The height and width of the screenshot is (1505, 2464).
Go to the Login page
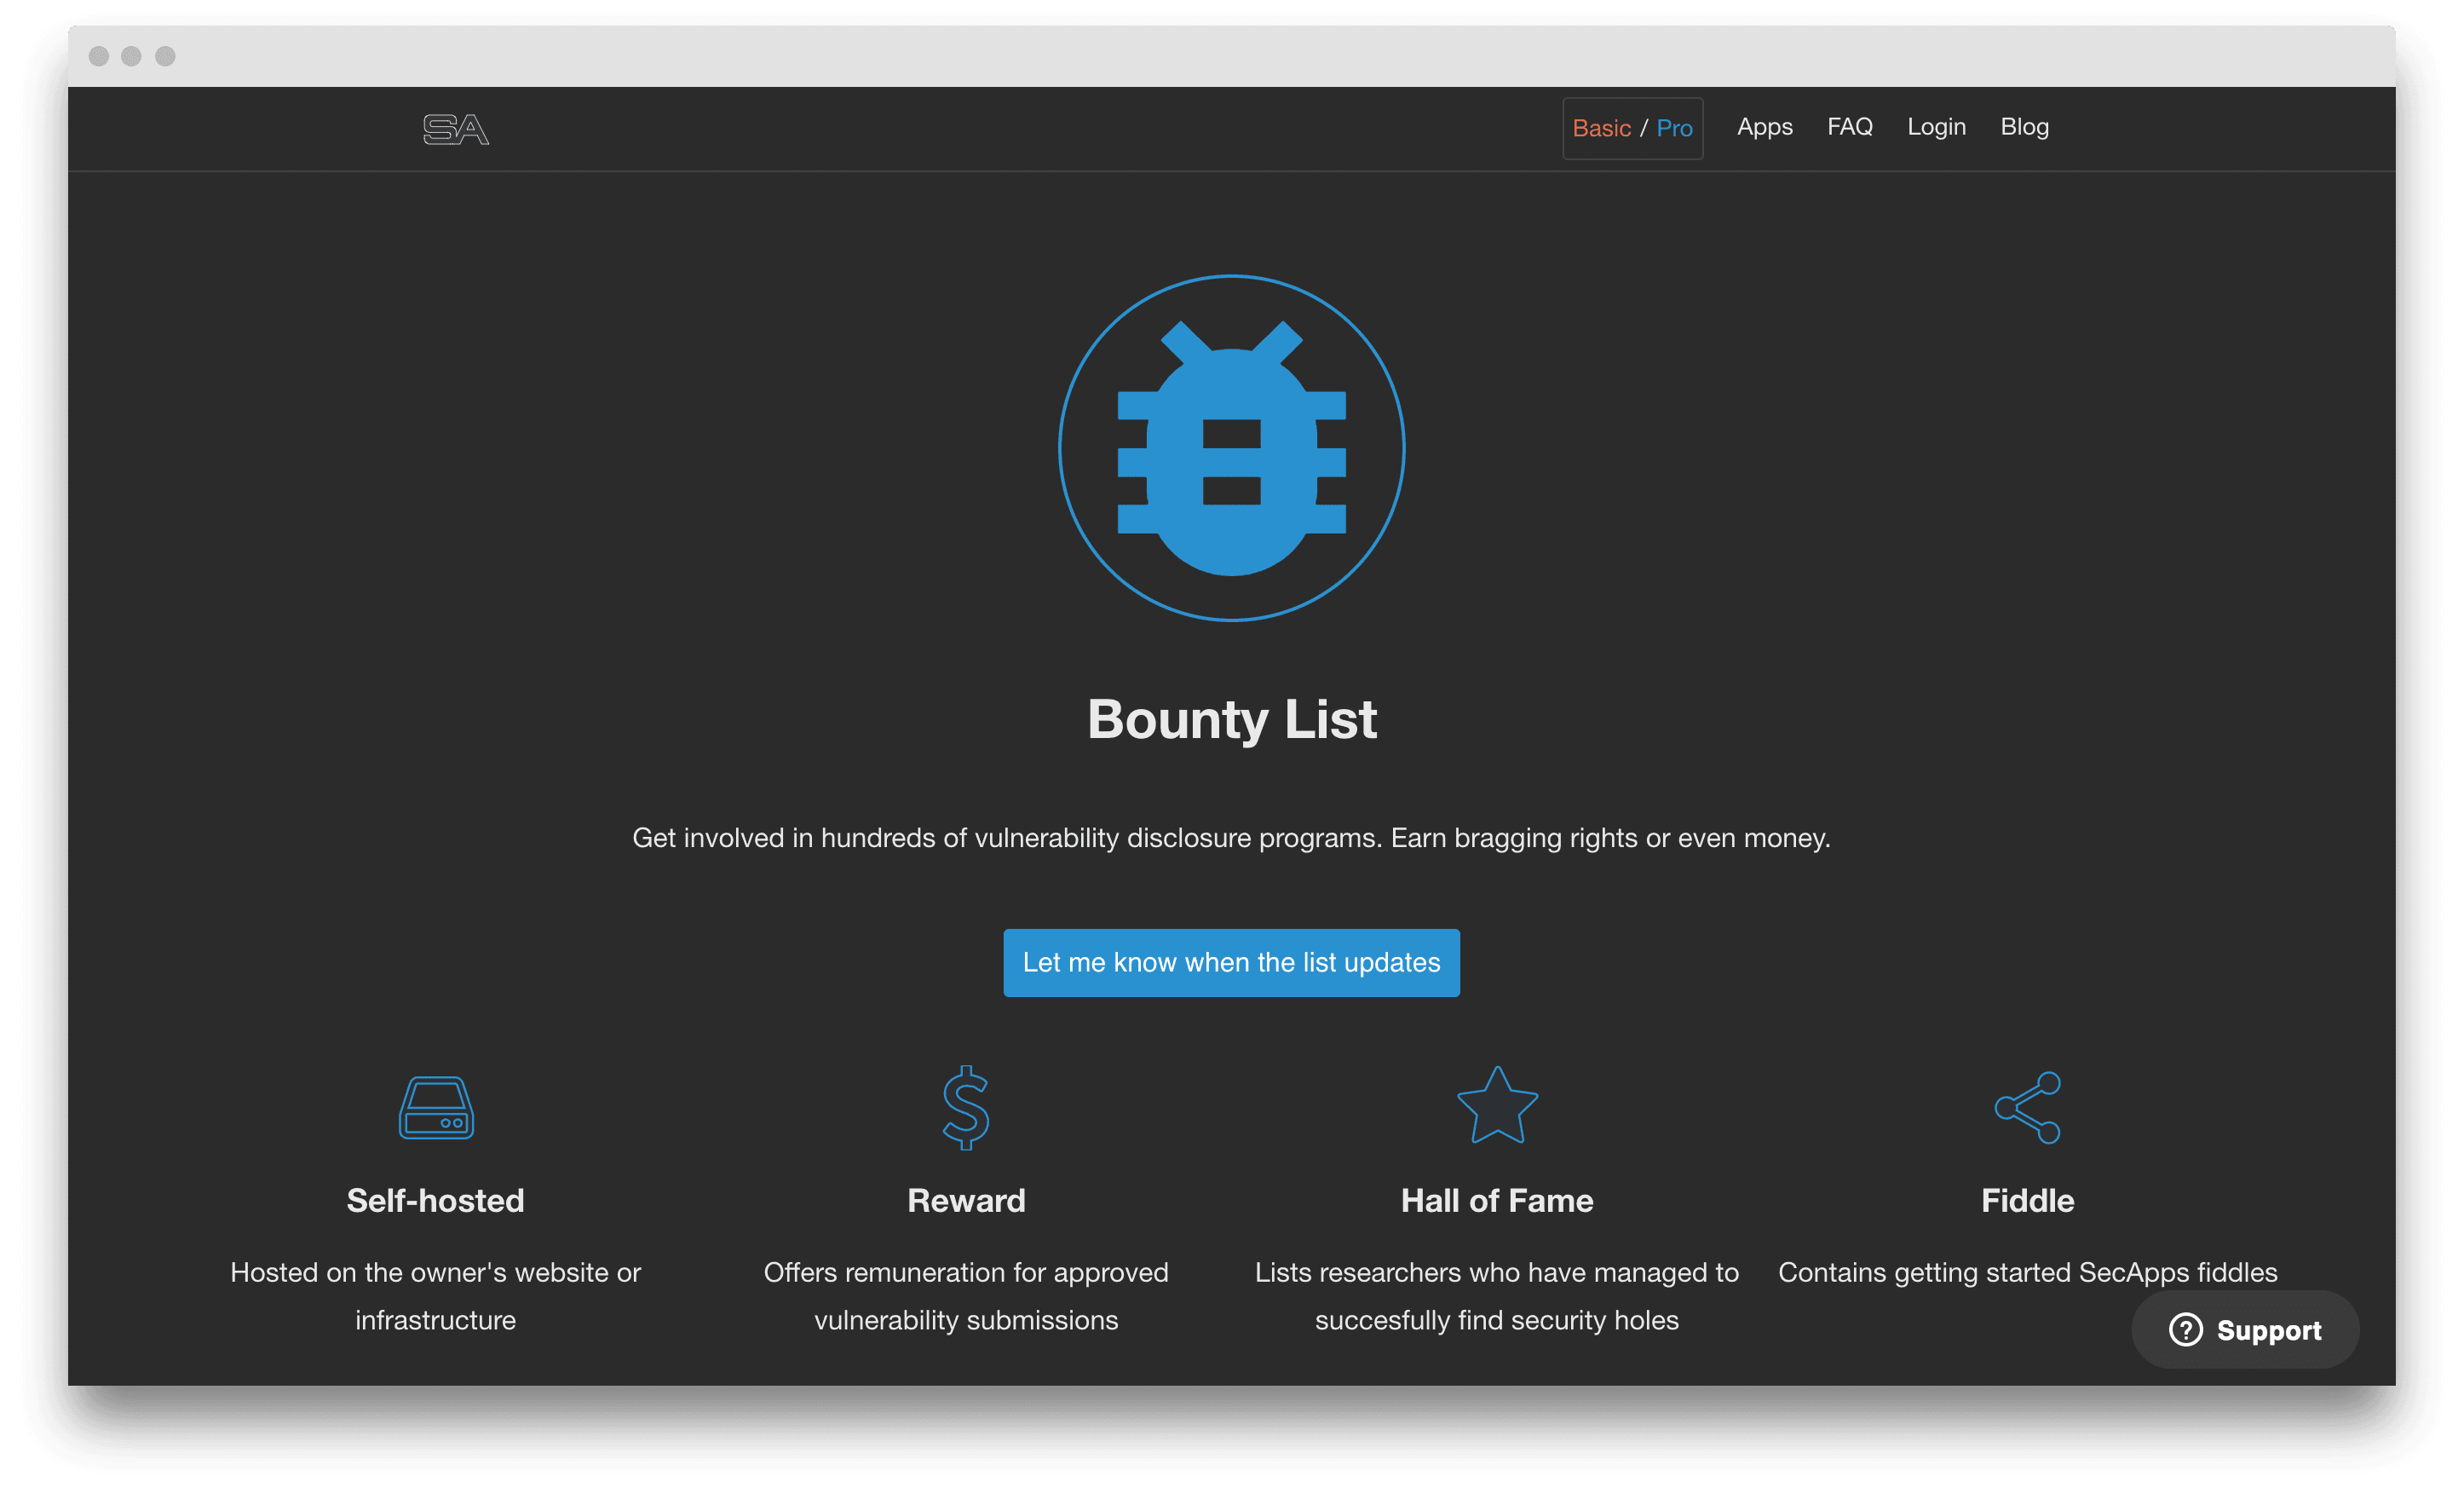tap(1936, 127)
